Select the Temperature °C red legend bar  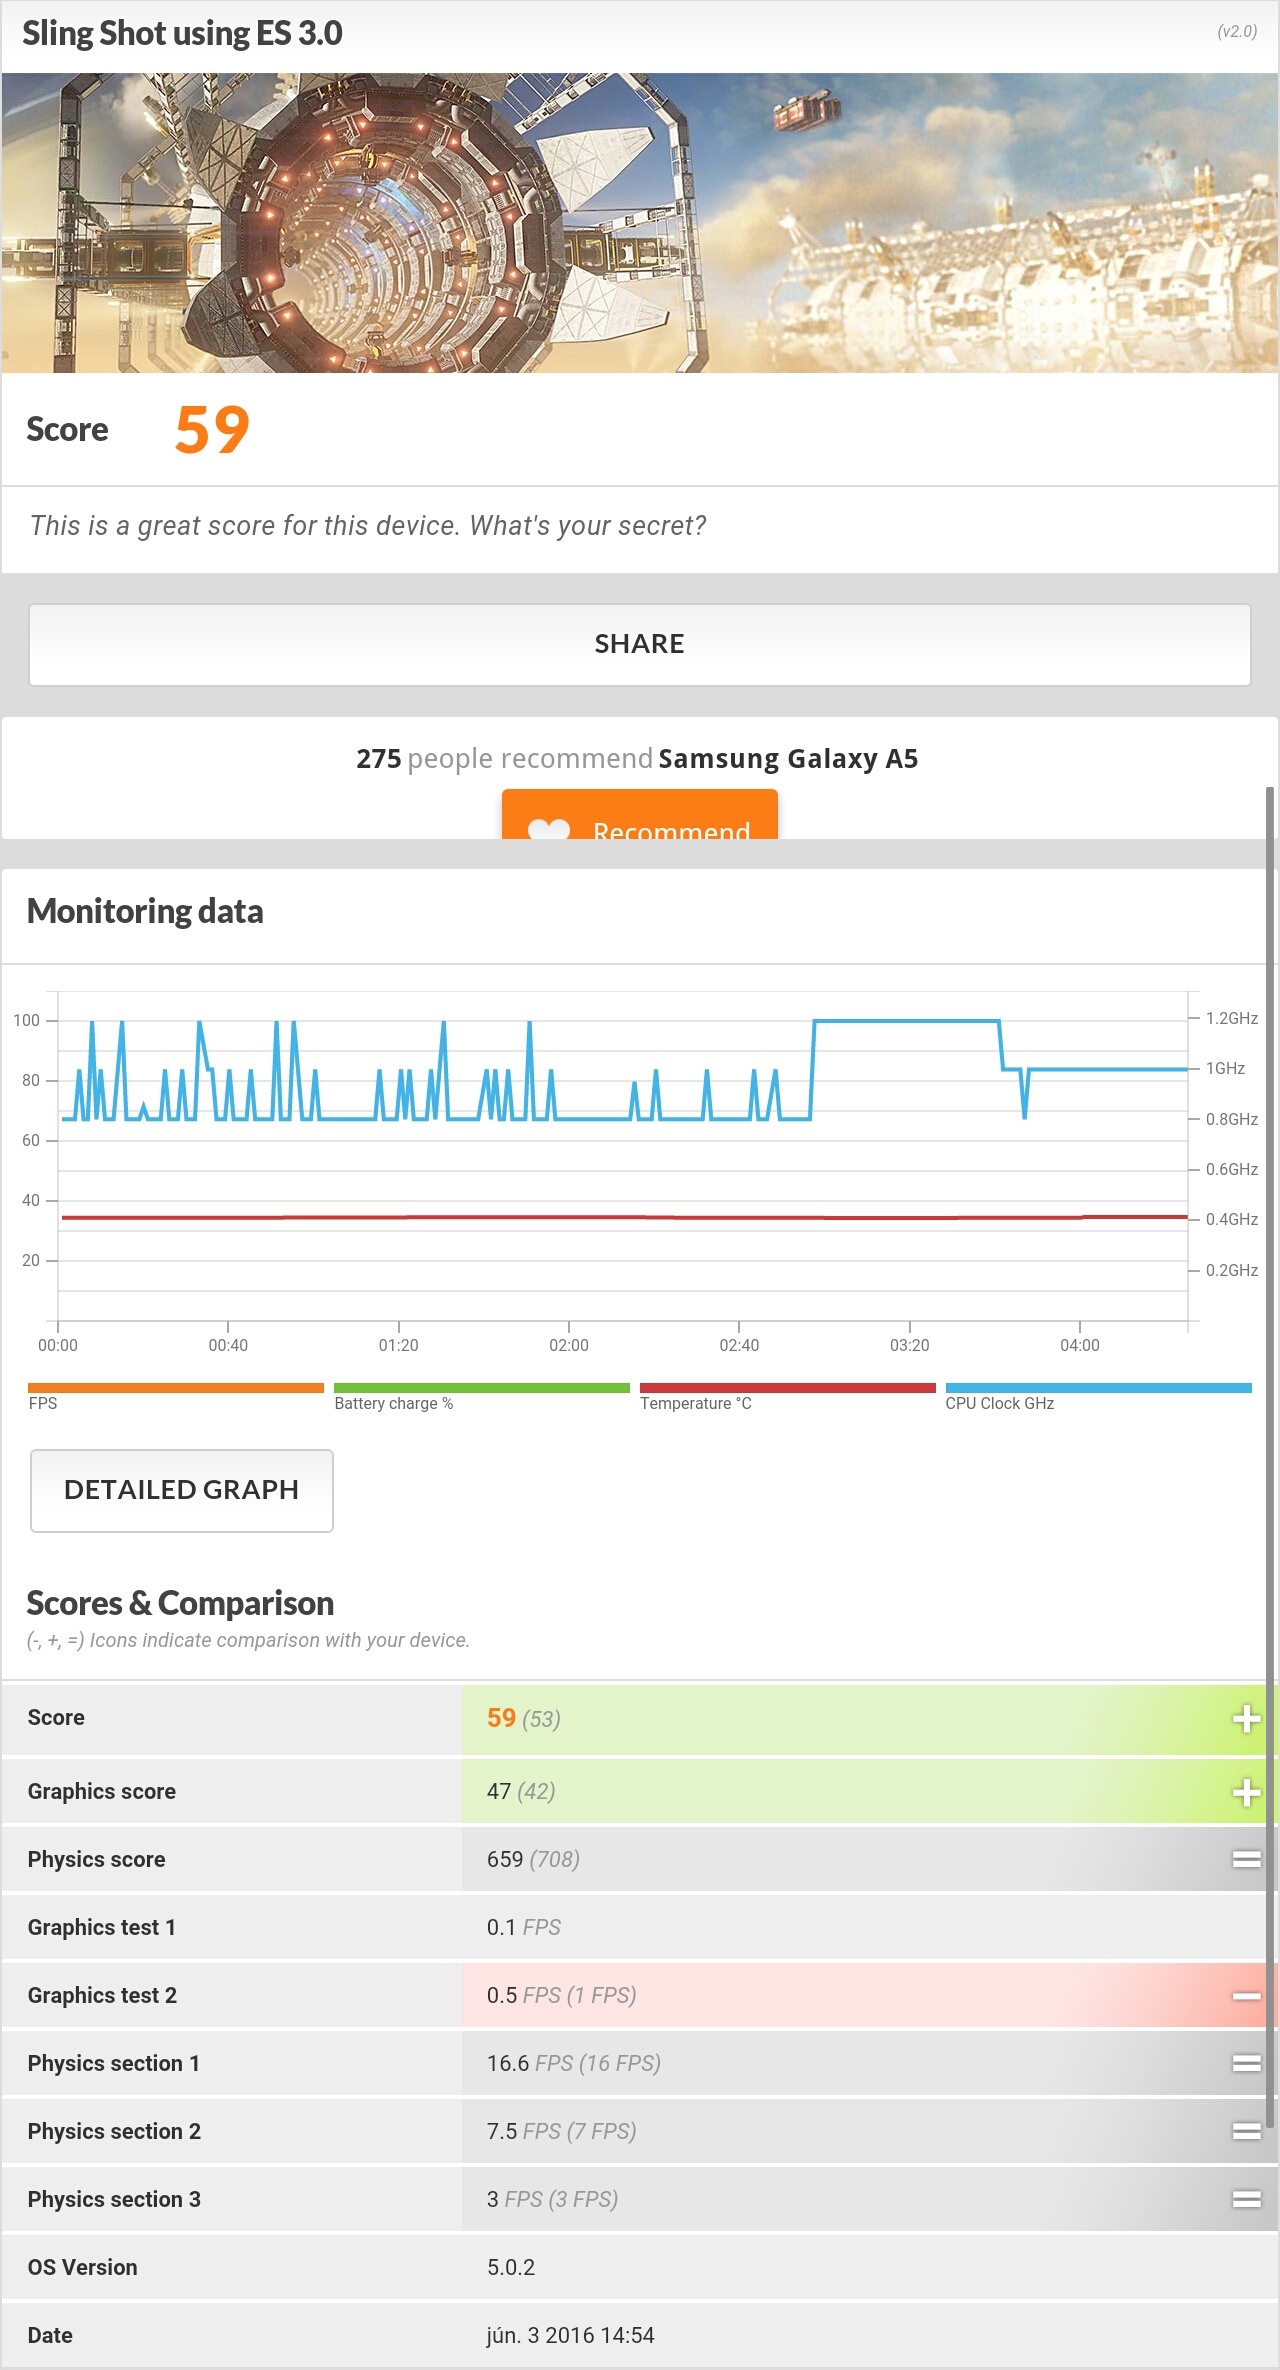pos(788,1388)
